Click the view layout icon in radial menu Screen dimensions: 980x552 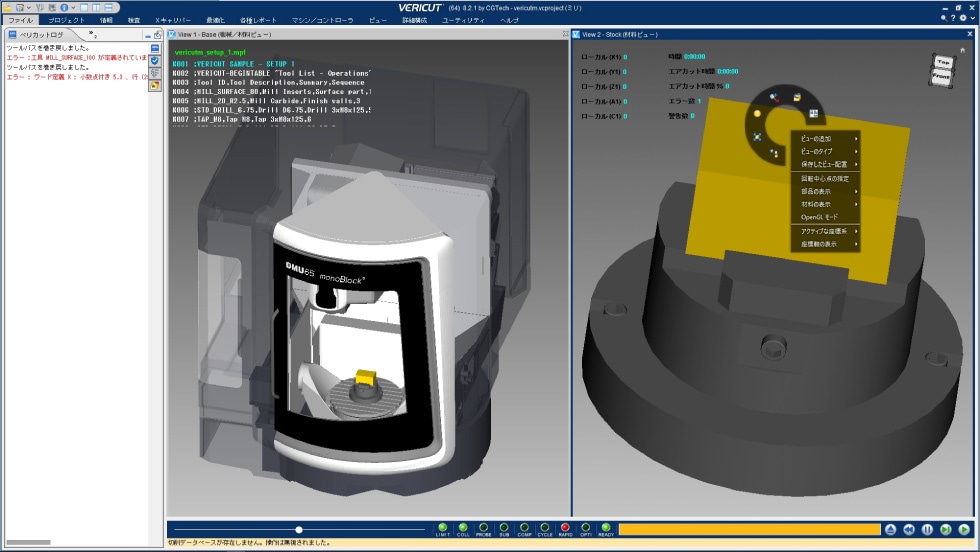pyautogui.click(x=813, y=112)
